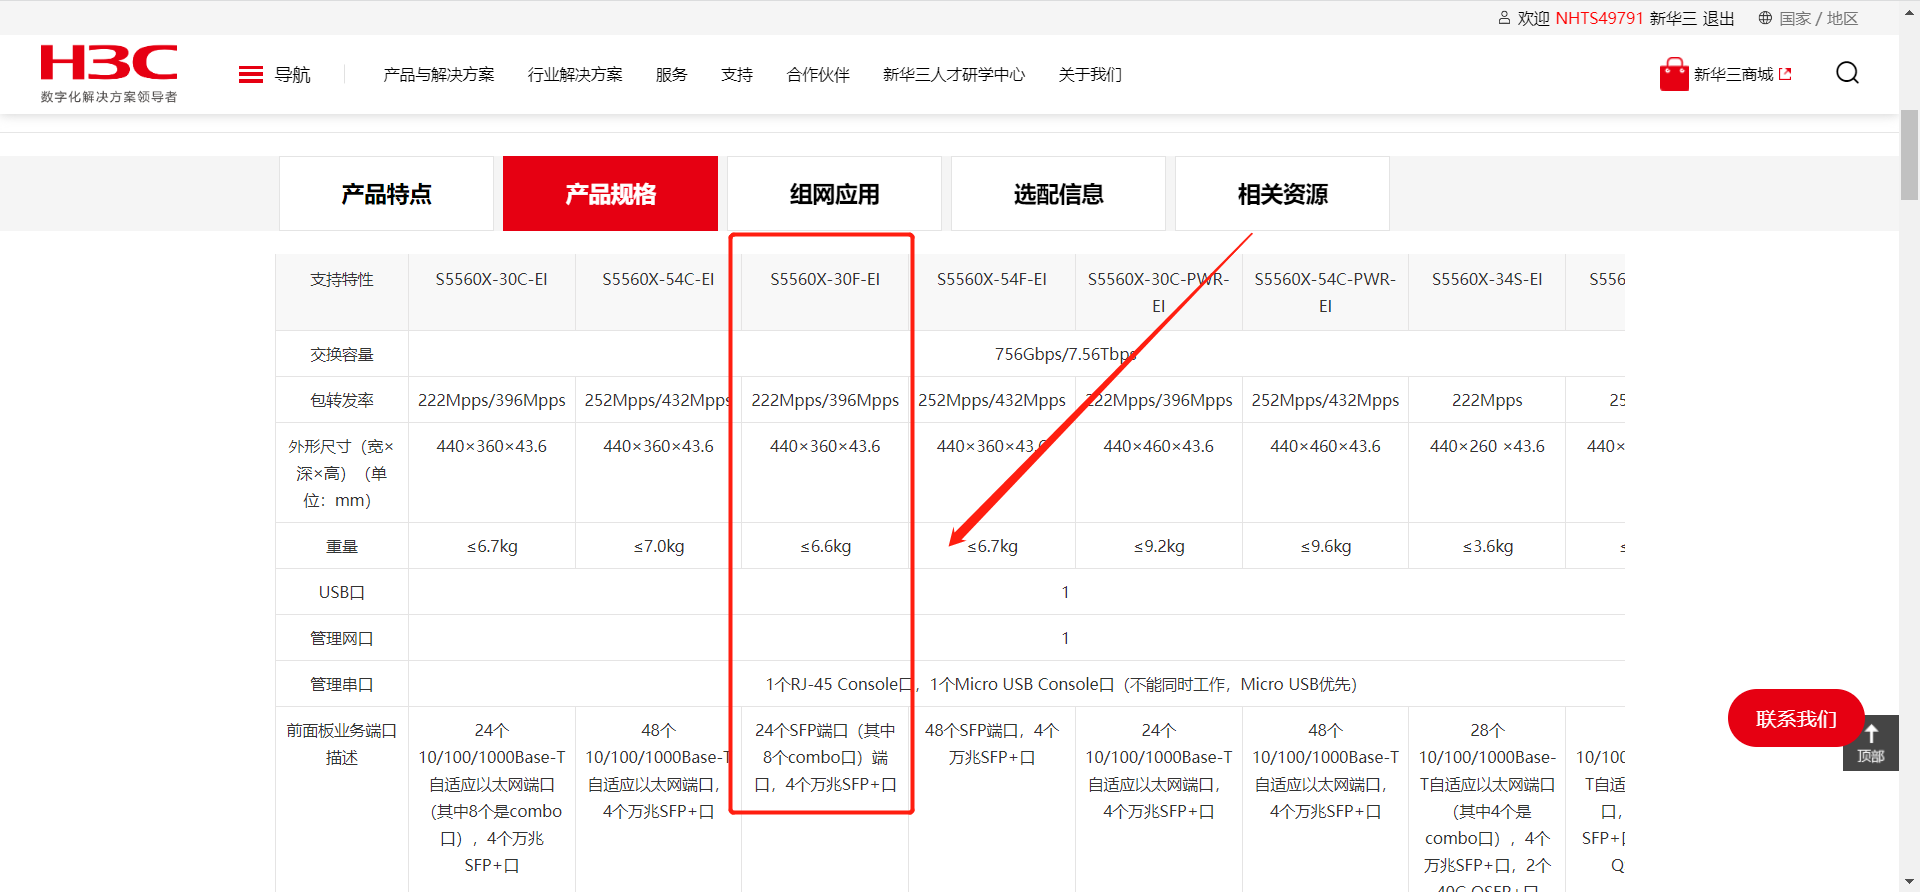Click the page vertical scrollbar thumb
This screenshot has width=1920, height=892.
click(x=1909, y=155)
